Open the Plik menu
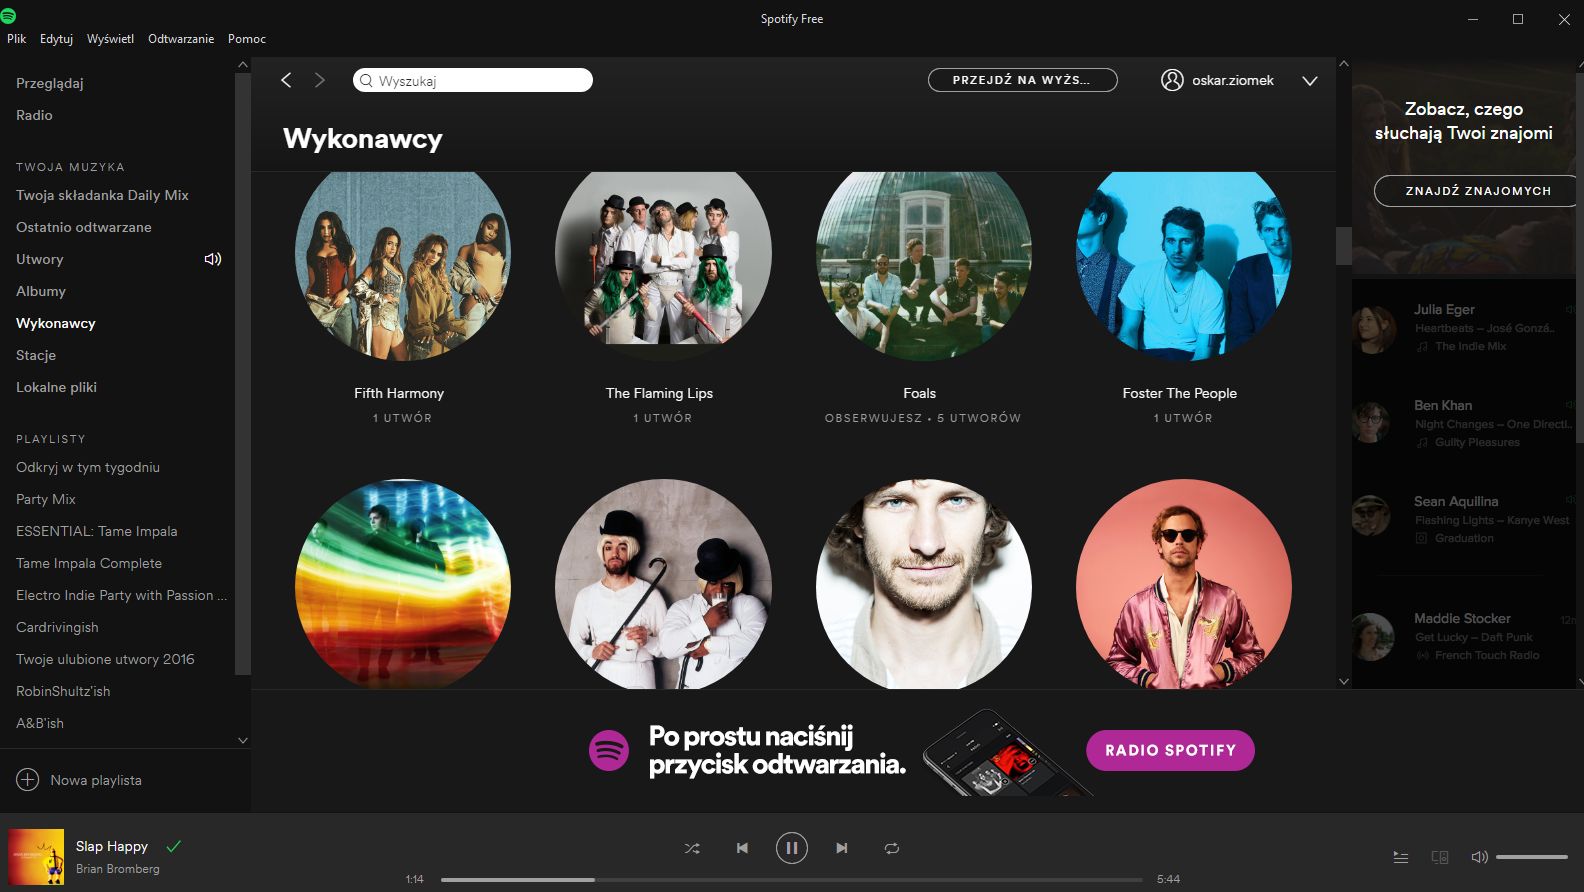Image resolution: width=1584 pixels, height=892 pixels. (17, 39)
